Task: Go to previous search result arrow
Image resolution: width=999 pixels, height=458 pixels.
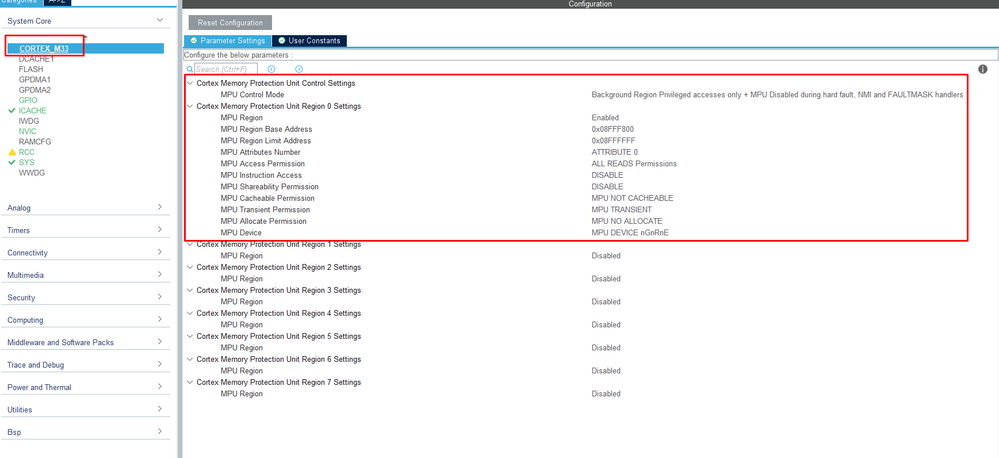Action: (x=271, y=69)
